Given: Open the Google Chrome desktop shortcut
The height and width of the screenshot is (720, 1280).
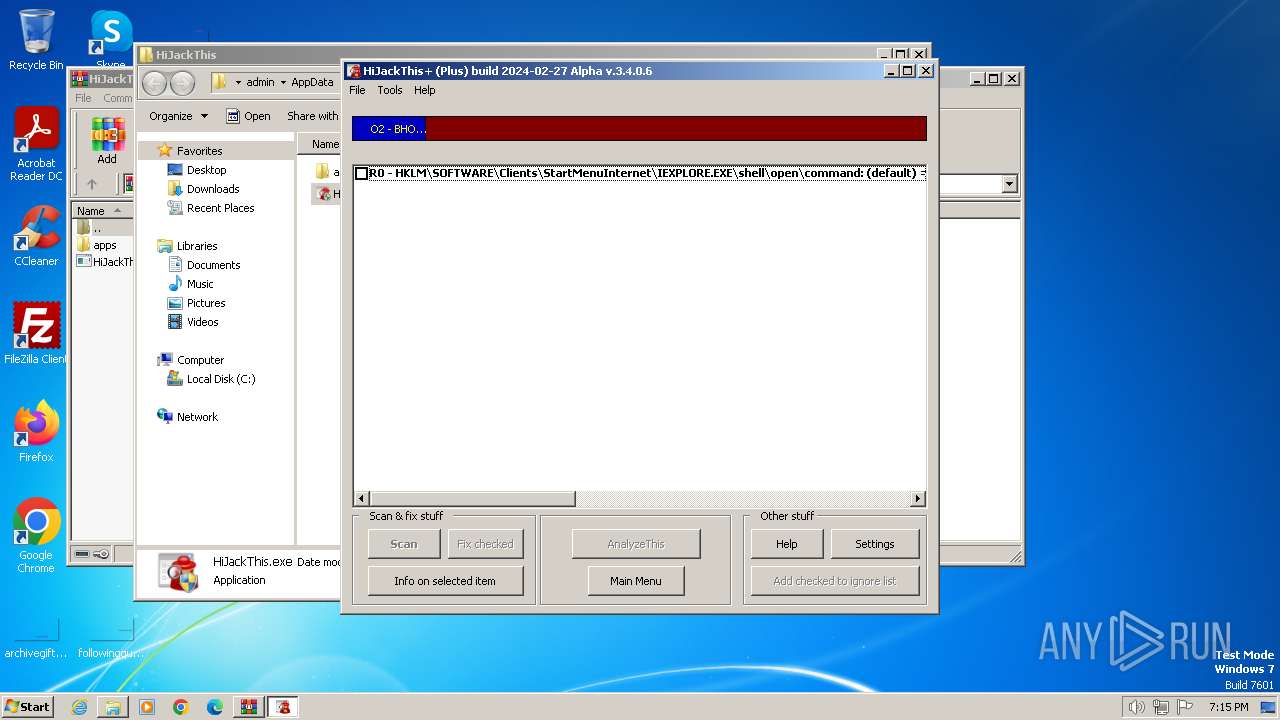Looking at the screenshot, I should click(36, 535).
